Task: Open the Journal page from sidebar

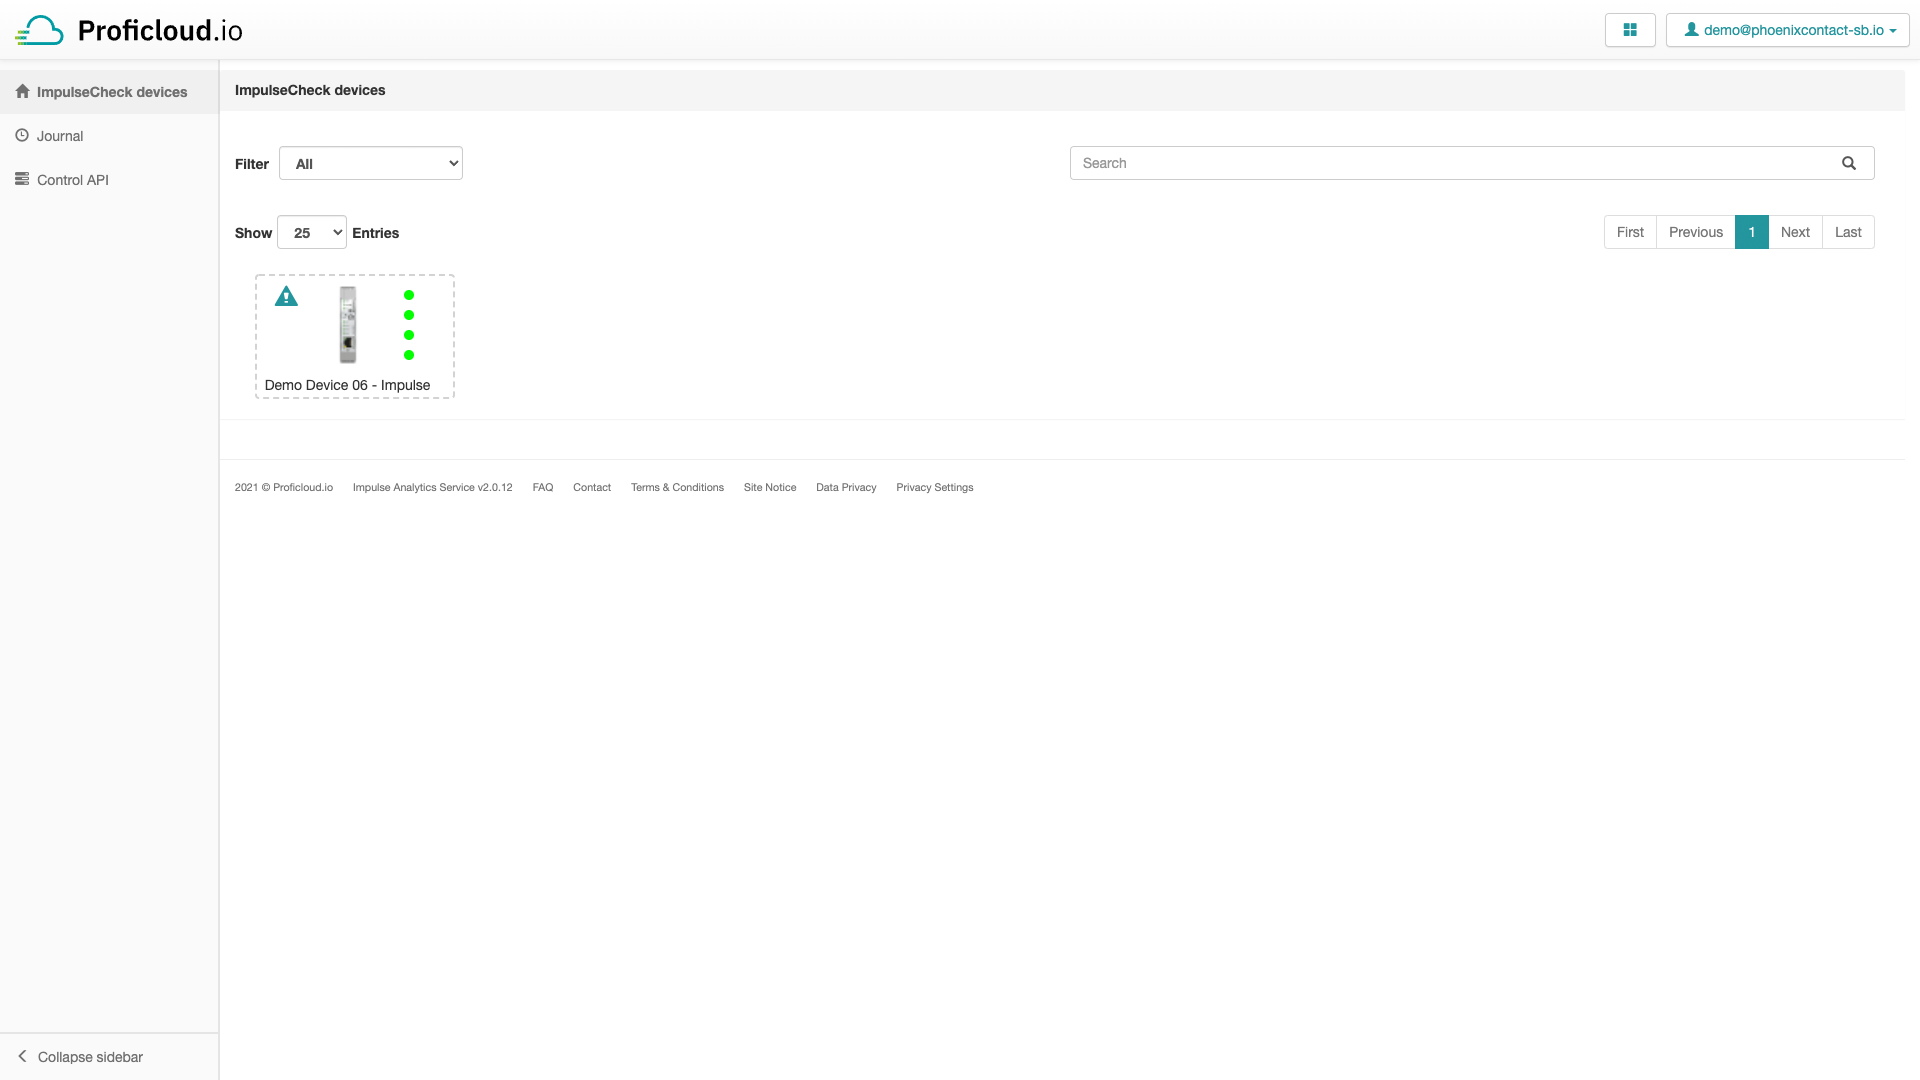Action: coord(60,135)
